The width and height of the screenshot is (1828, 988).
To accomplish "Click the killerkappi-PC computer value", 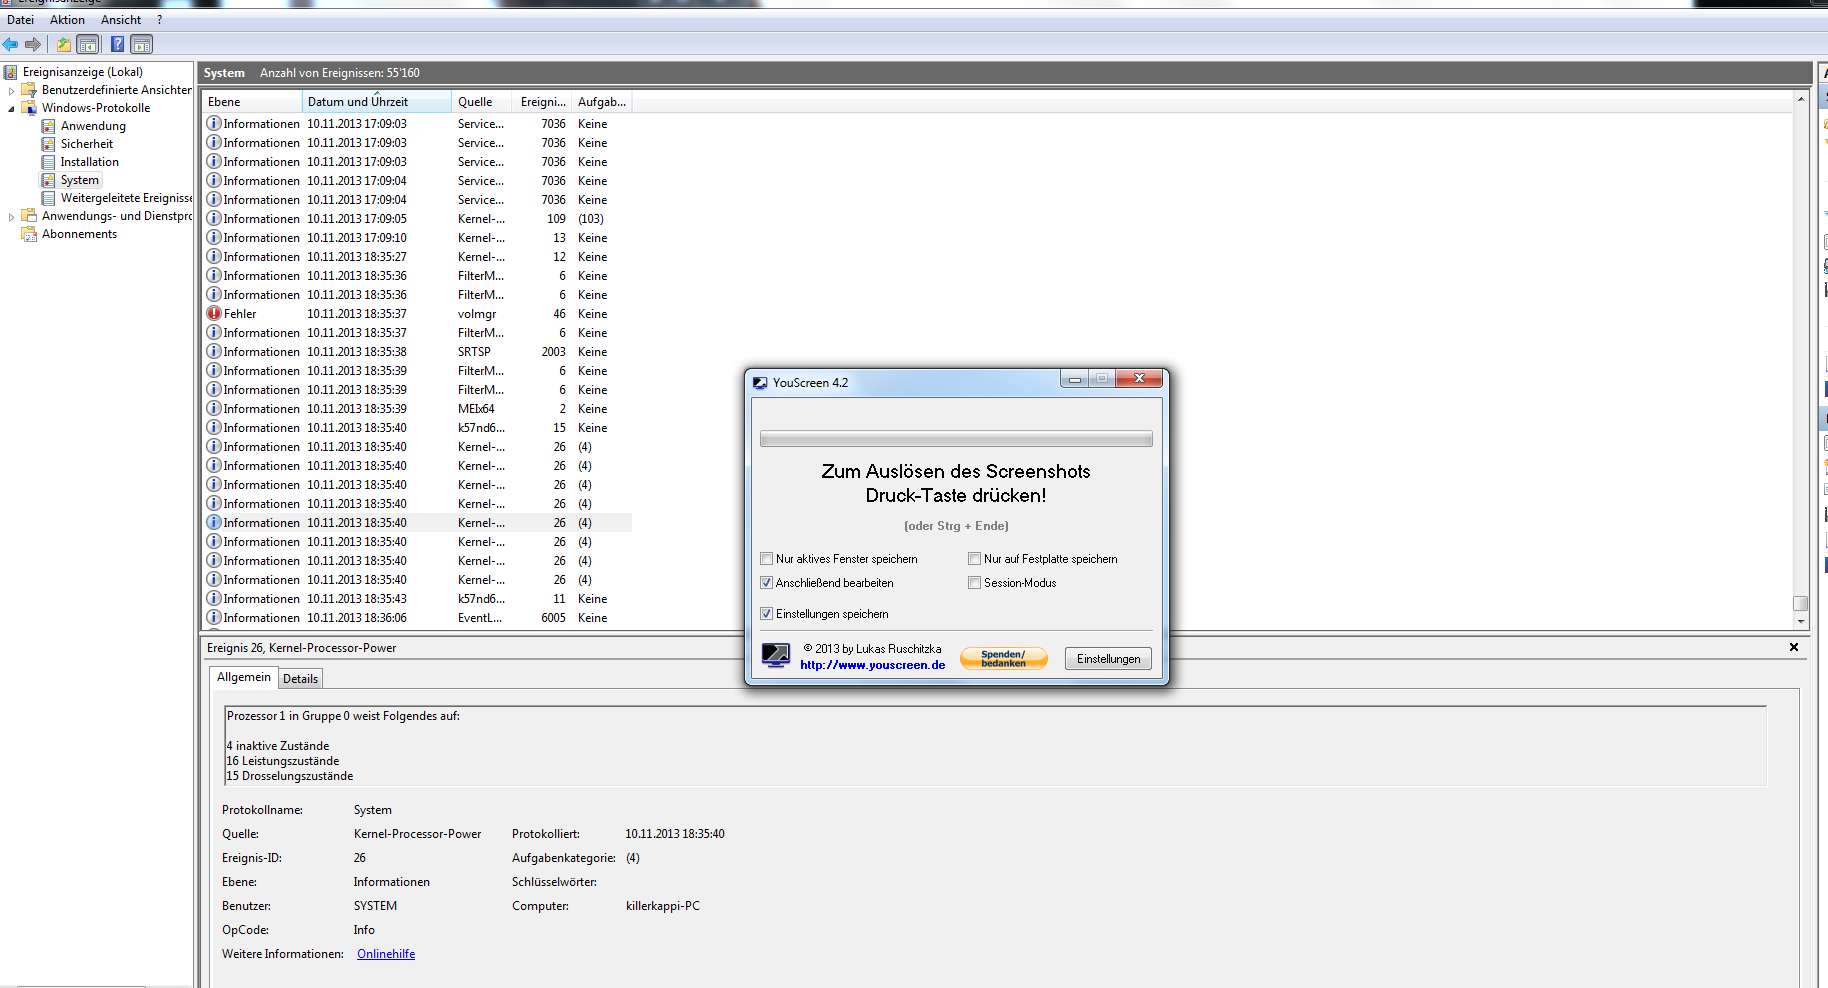I will click(663, 906).
